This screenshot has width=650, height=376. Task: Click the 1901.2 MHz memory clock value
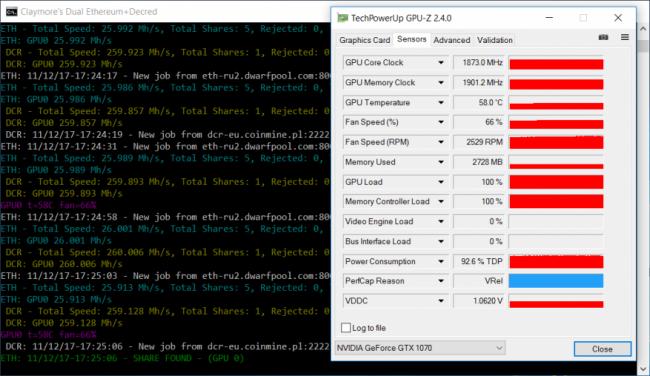[x=478, y=82]
